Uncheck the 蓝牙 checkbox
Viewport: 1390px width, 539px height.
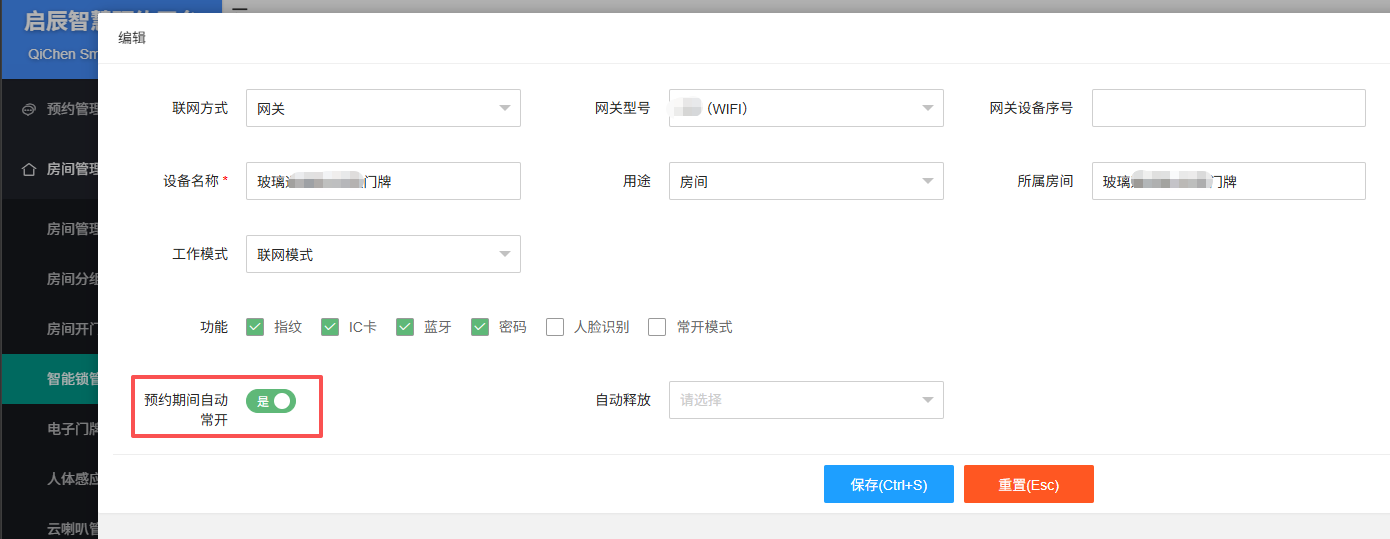tap(405, 327)
